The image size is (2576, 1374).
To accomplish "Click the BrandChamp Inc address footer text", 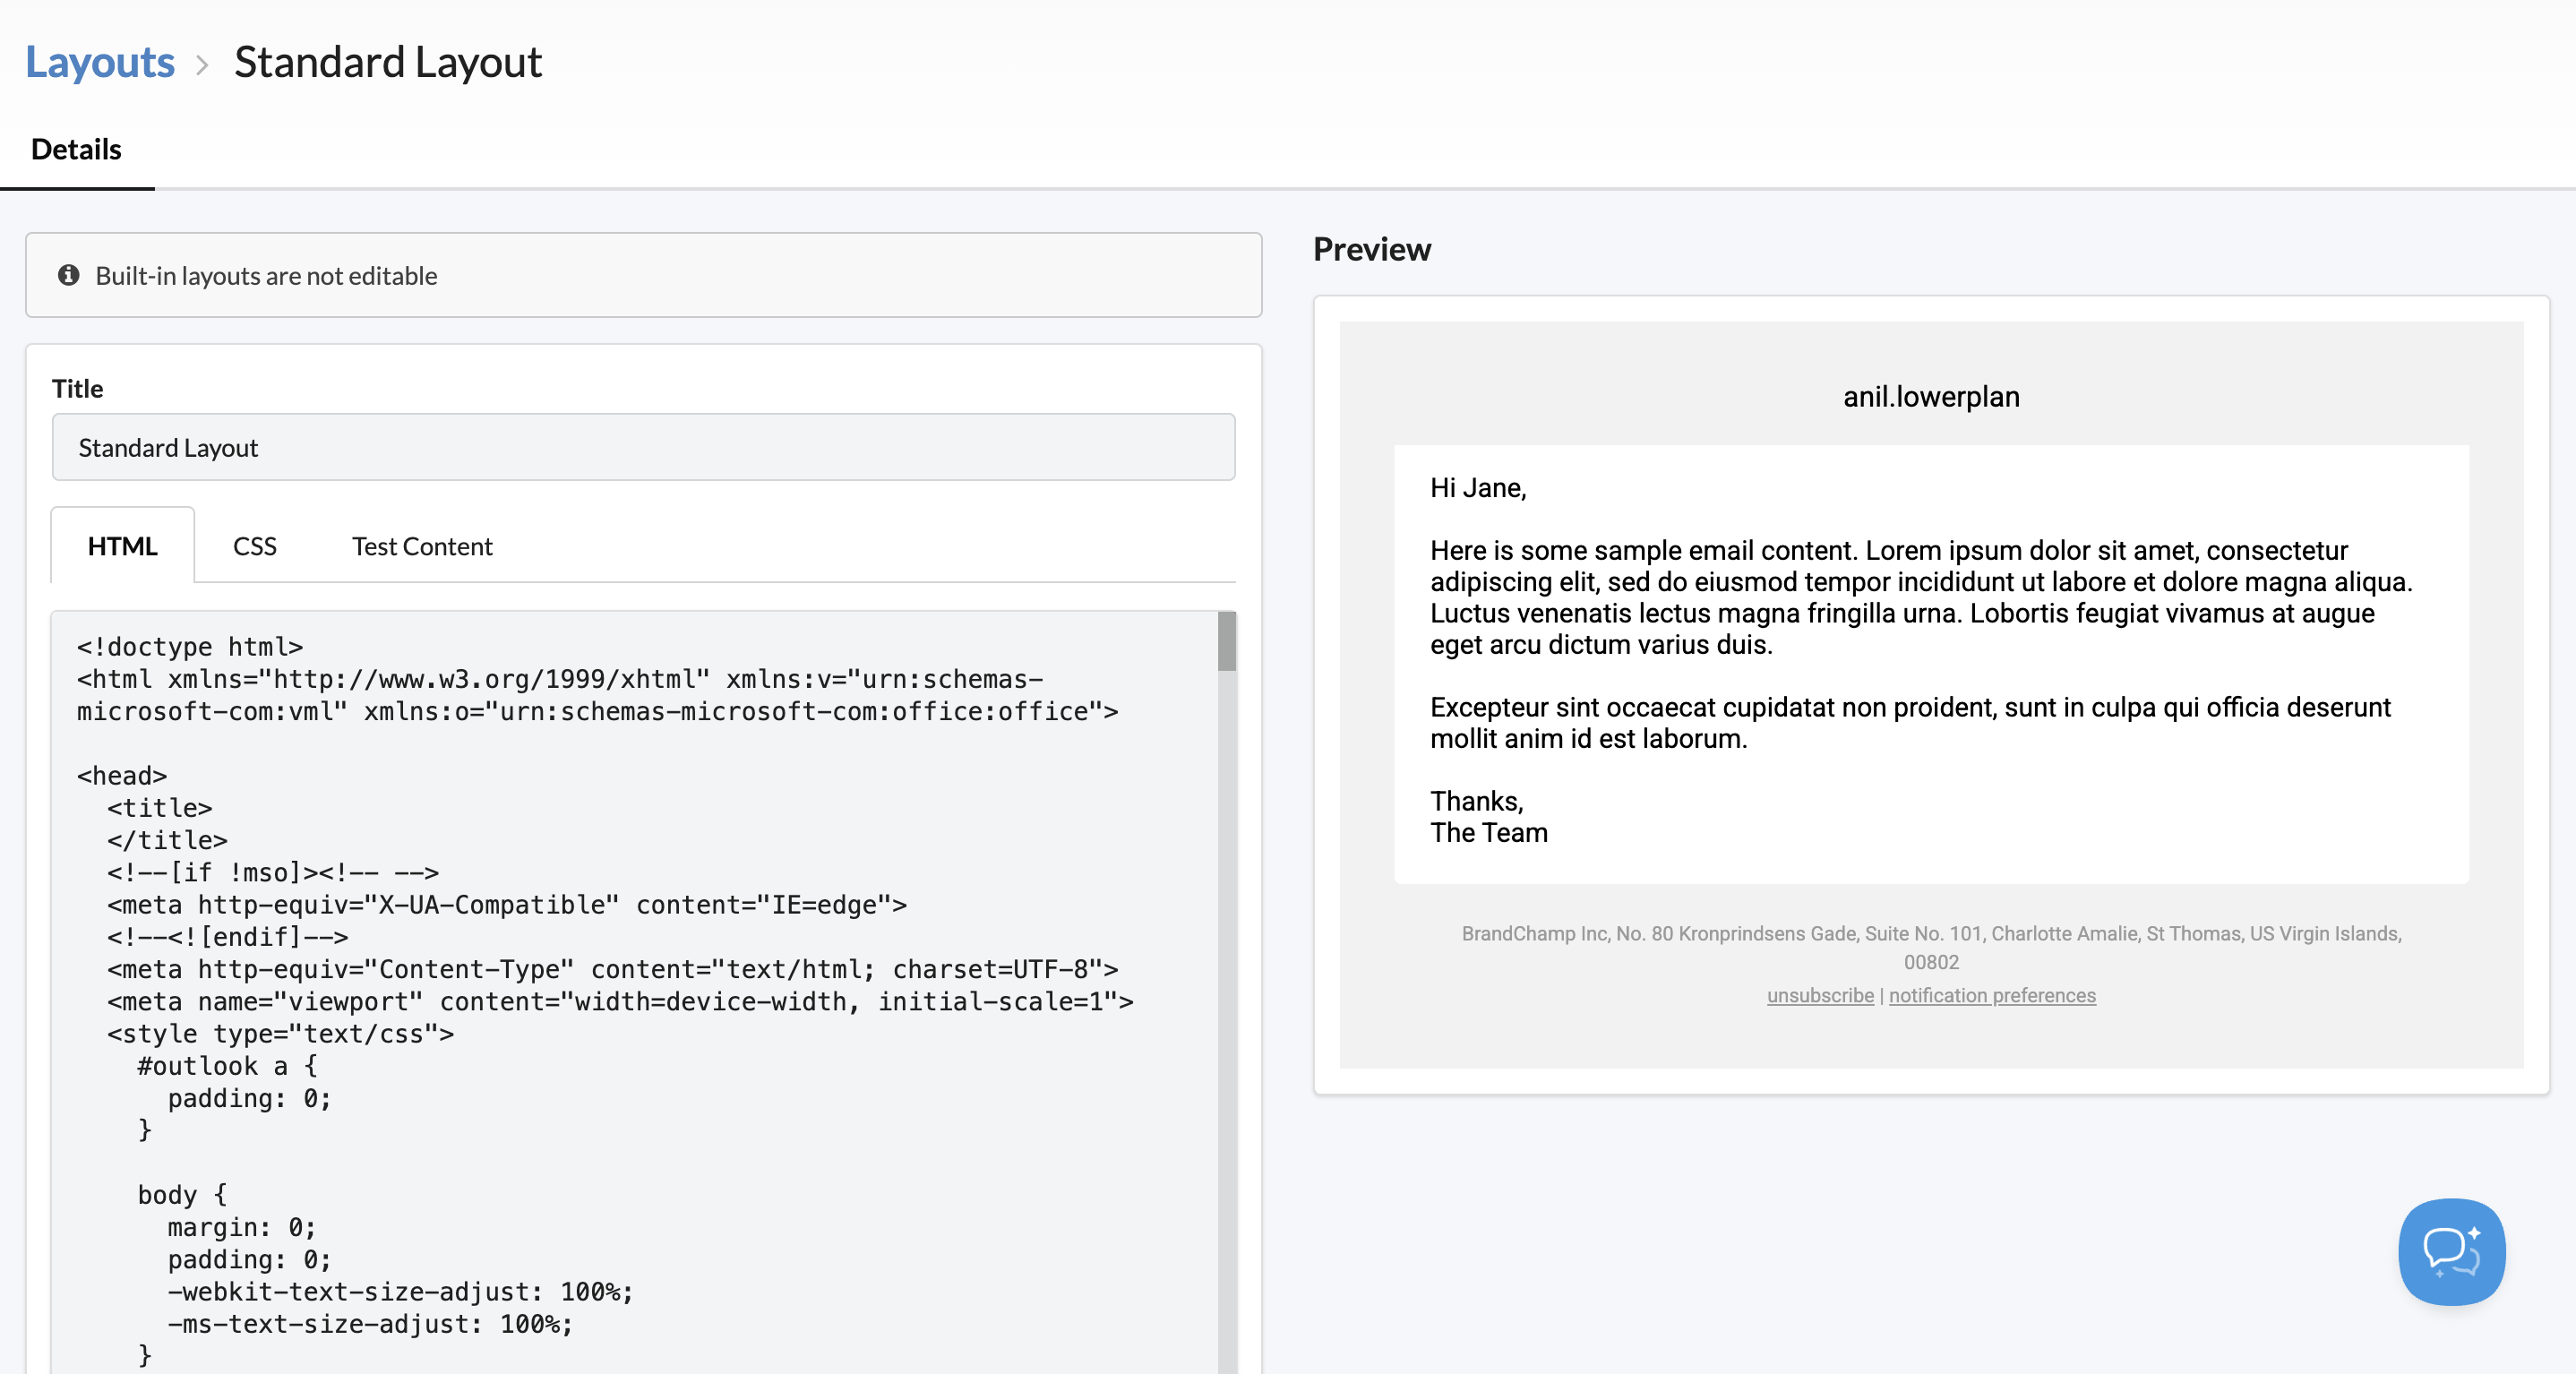I will click(x=1930, y=934).
